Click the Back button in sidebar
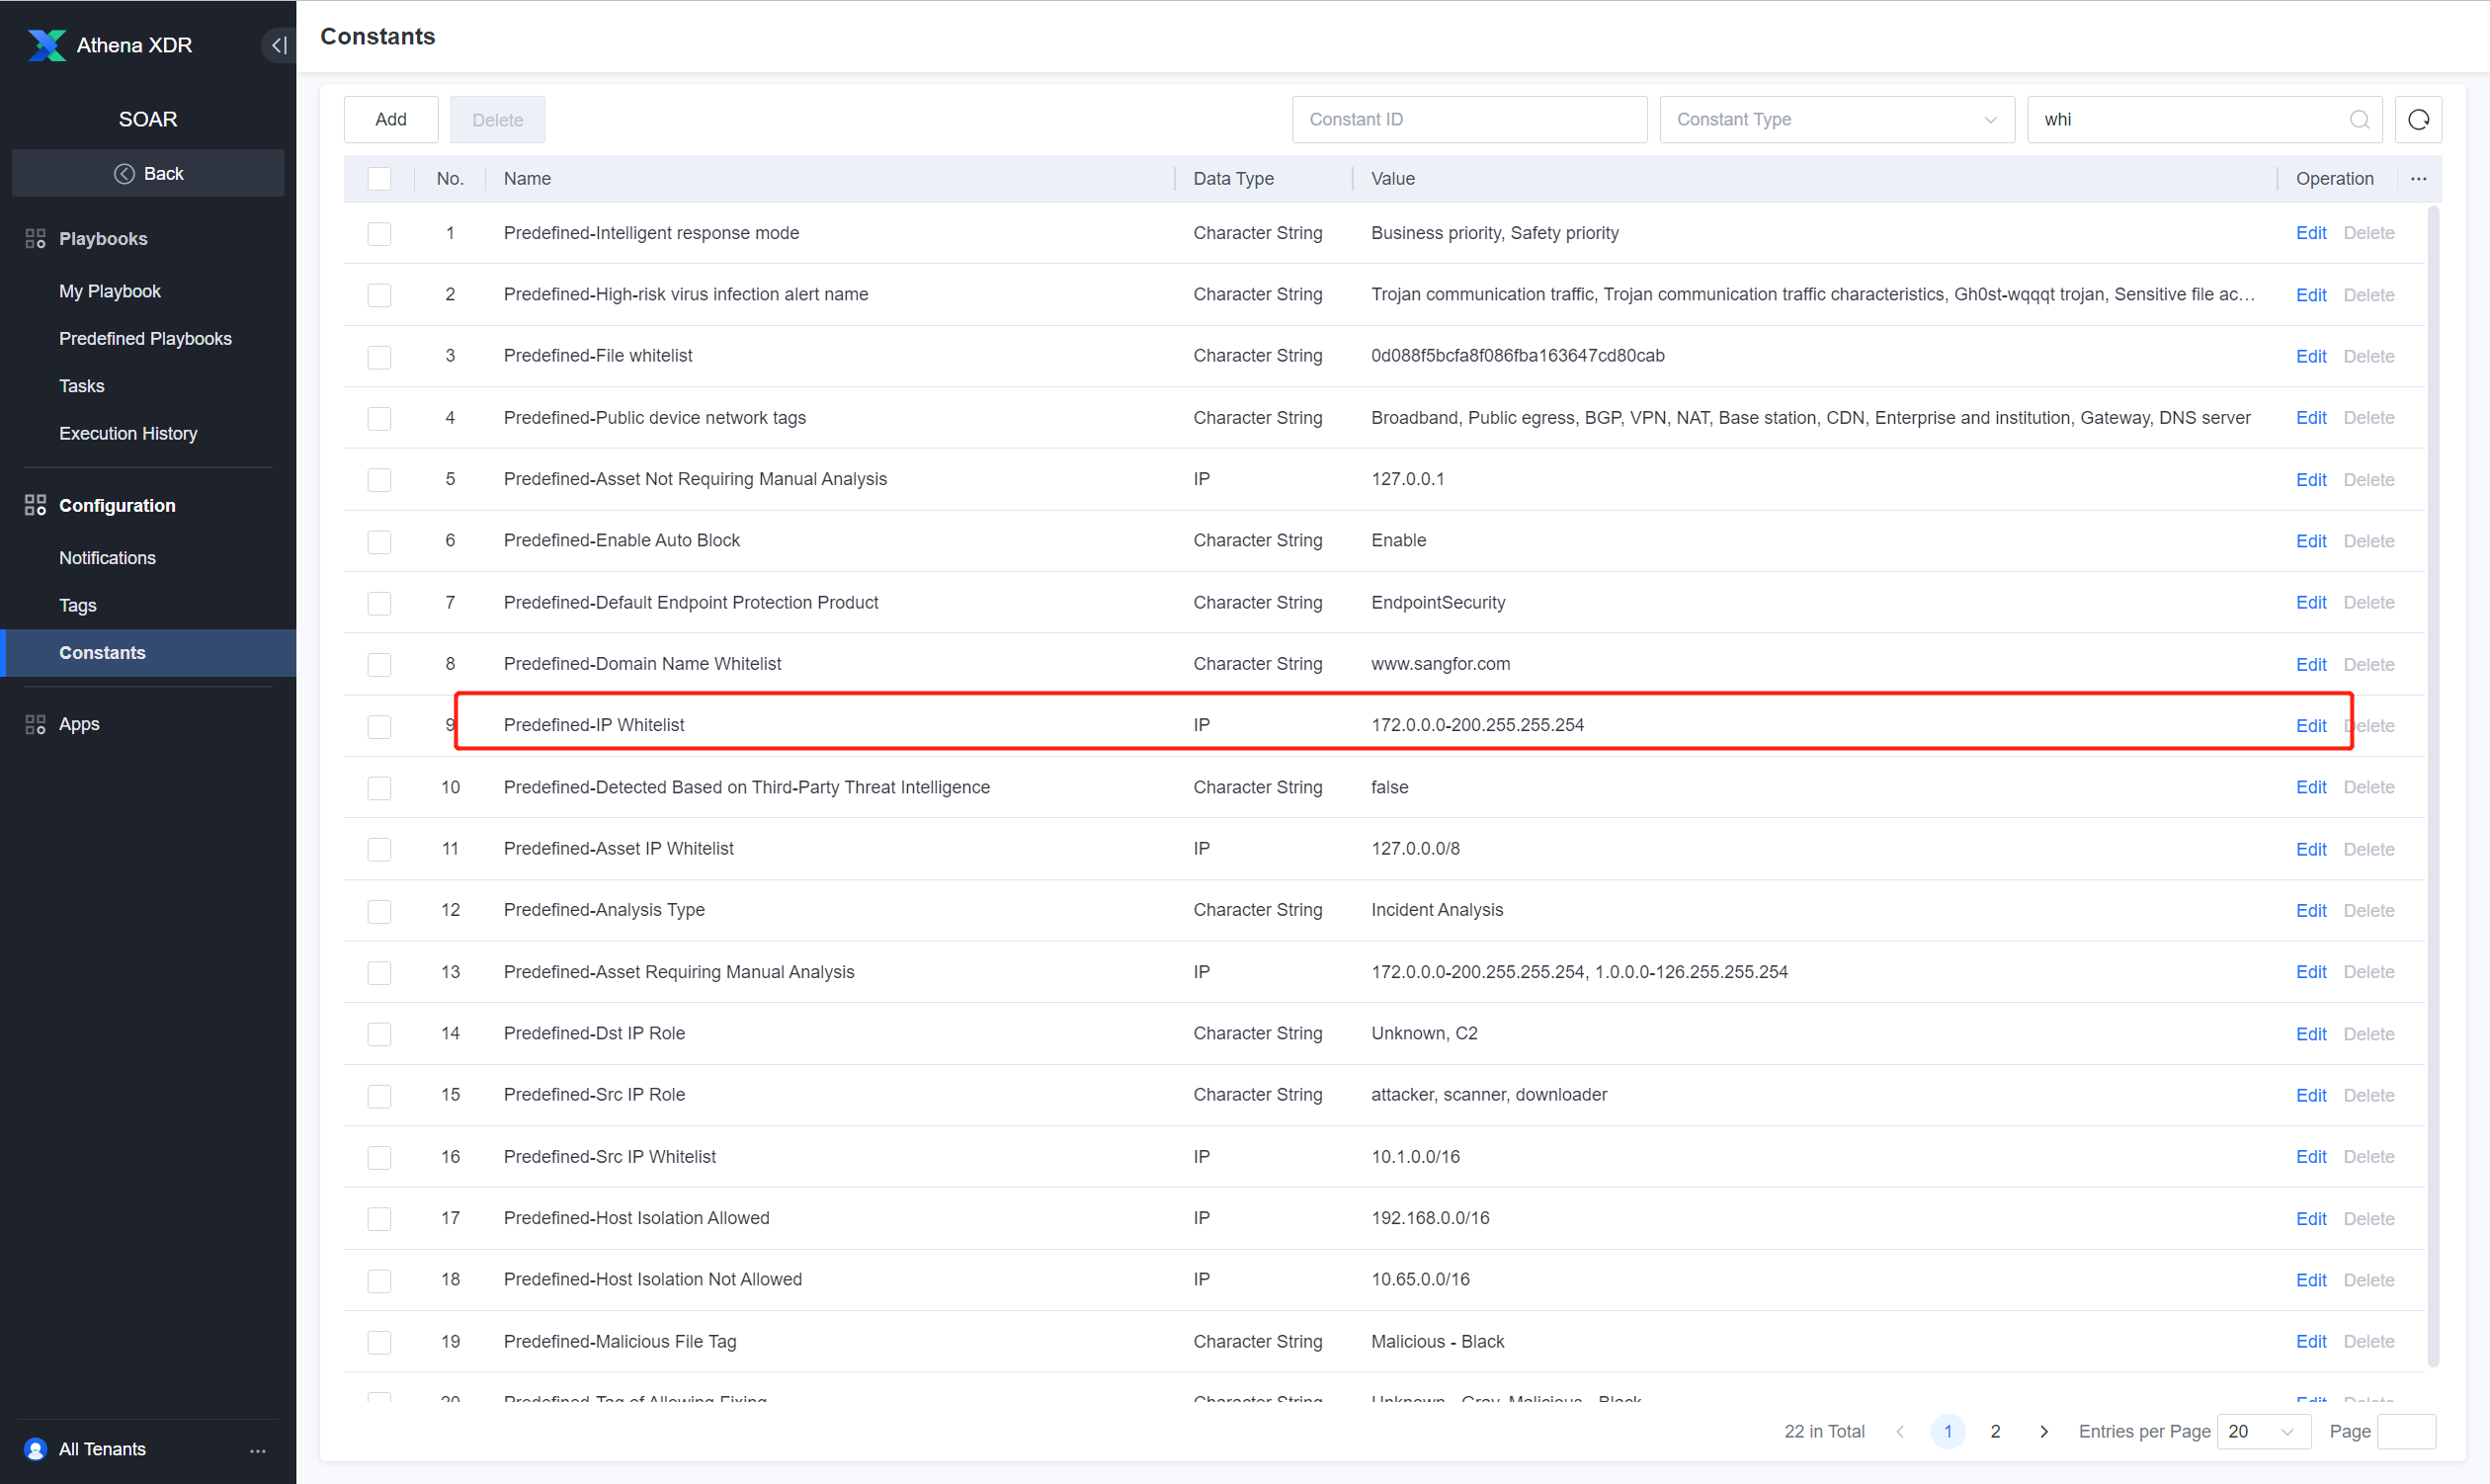Viewport: 2490px width, 1484px height. click(148, 174)
